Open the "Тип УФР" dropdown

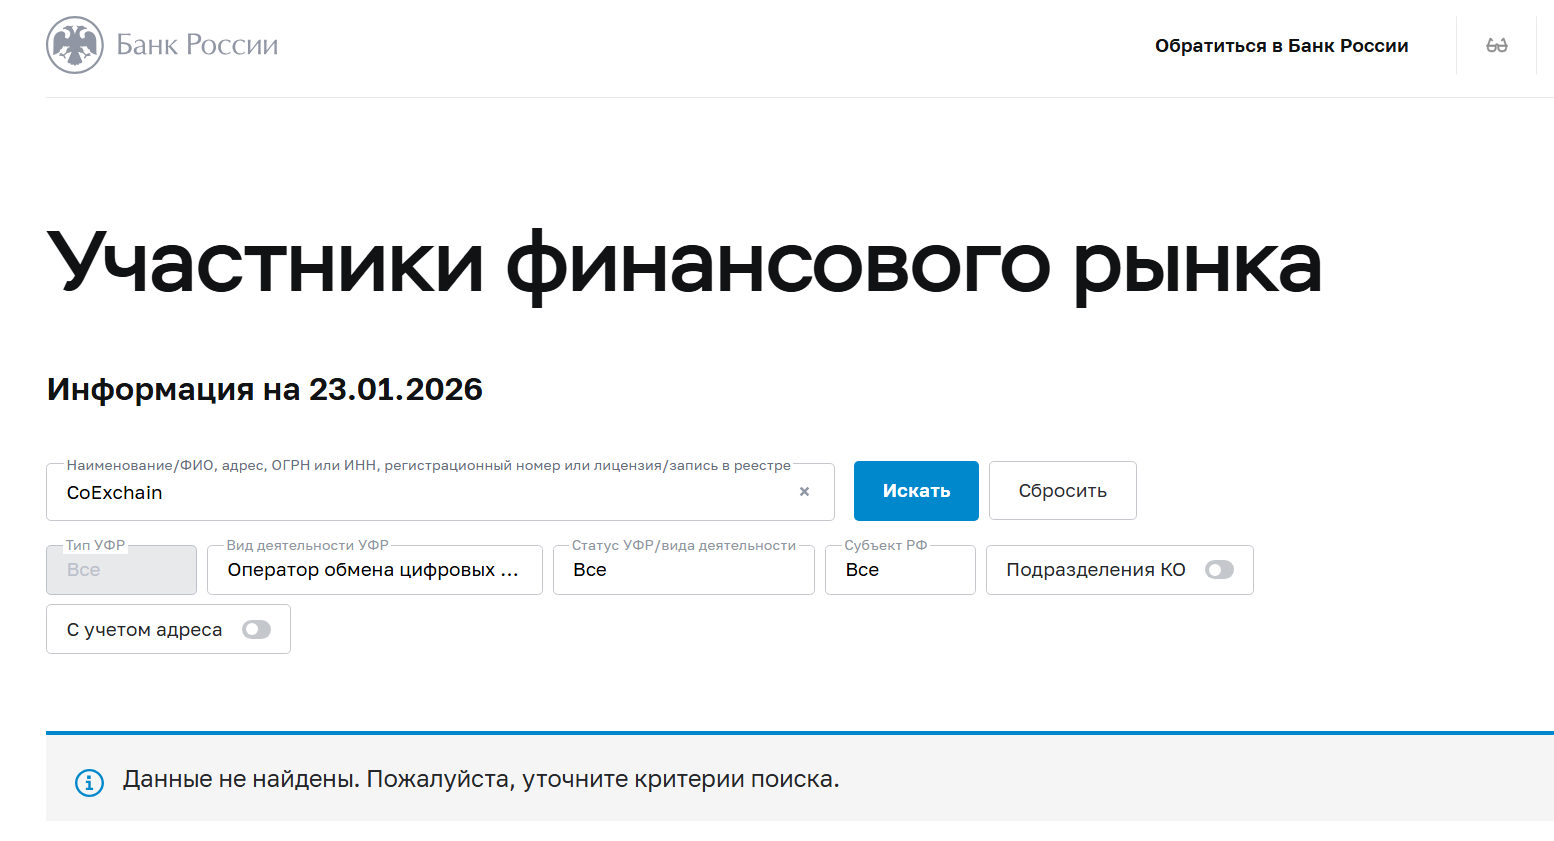pyautogui.click(x=121, y=570)
